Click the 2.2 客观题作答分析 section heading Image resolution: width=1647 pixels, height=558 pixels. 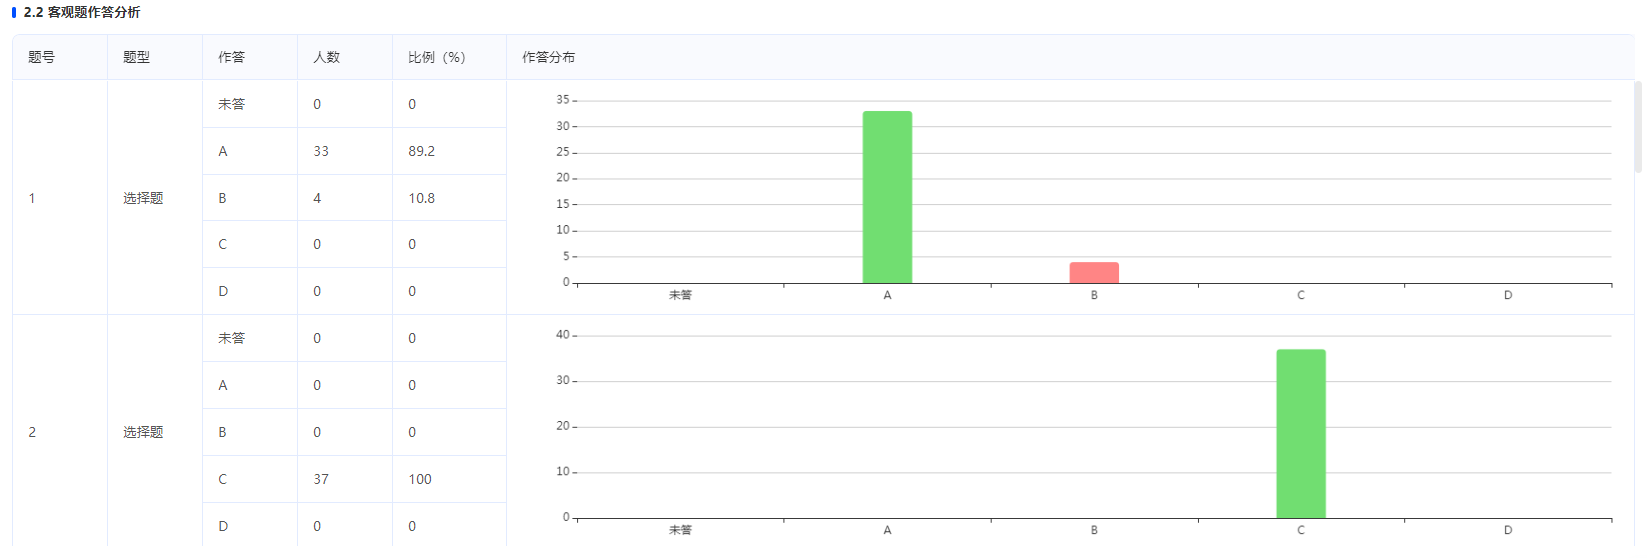82,12
